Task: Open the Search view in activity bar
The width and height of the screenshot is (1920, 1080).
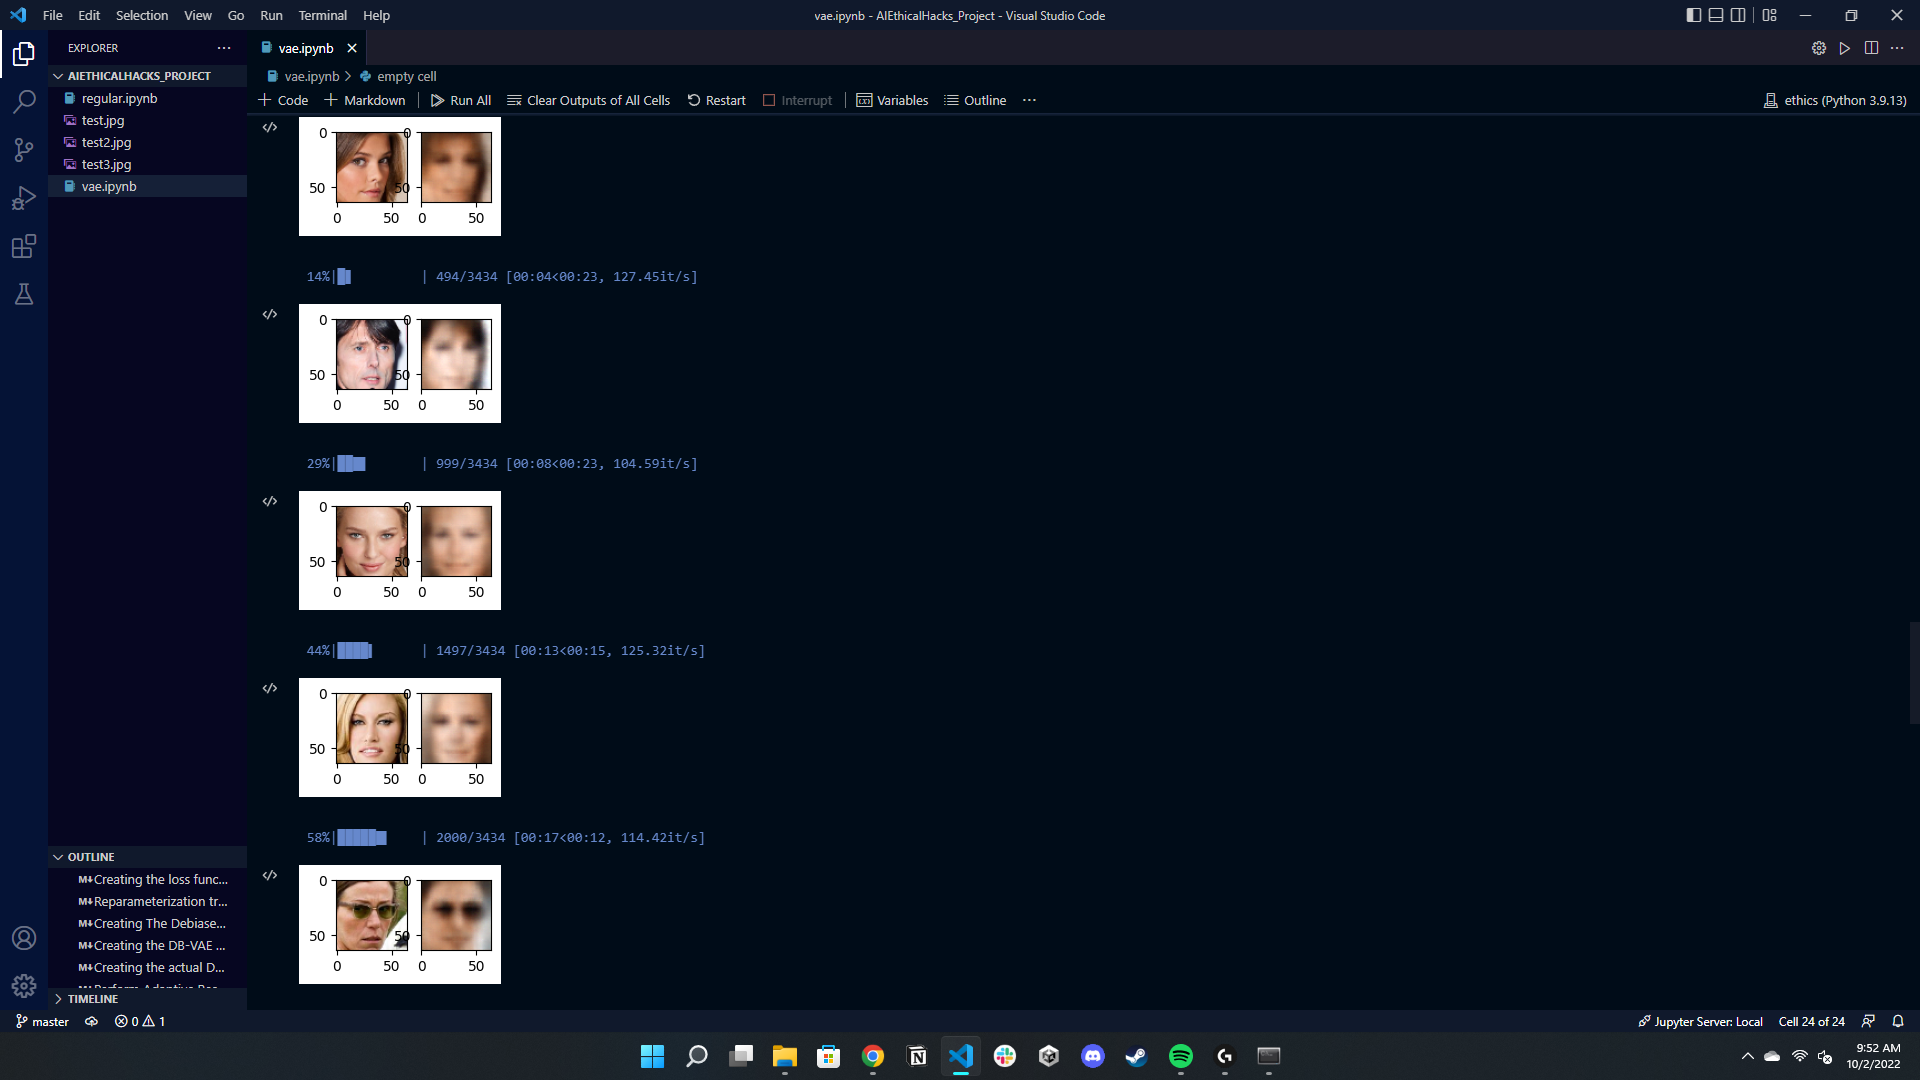Action: (x=24, y=101)
